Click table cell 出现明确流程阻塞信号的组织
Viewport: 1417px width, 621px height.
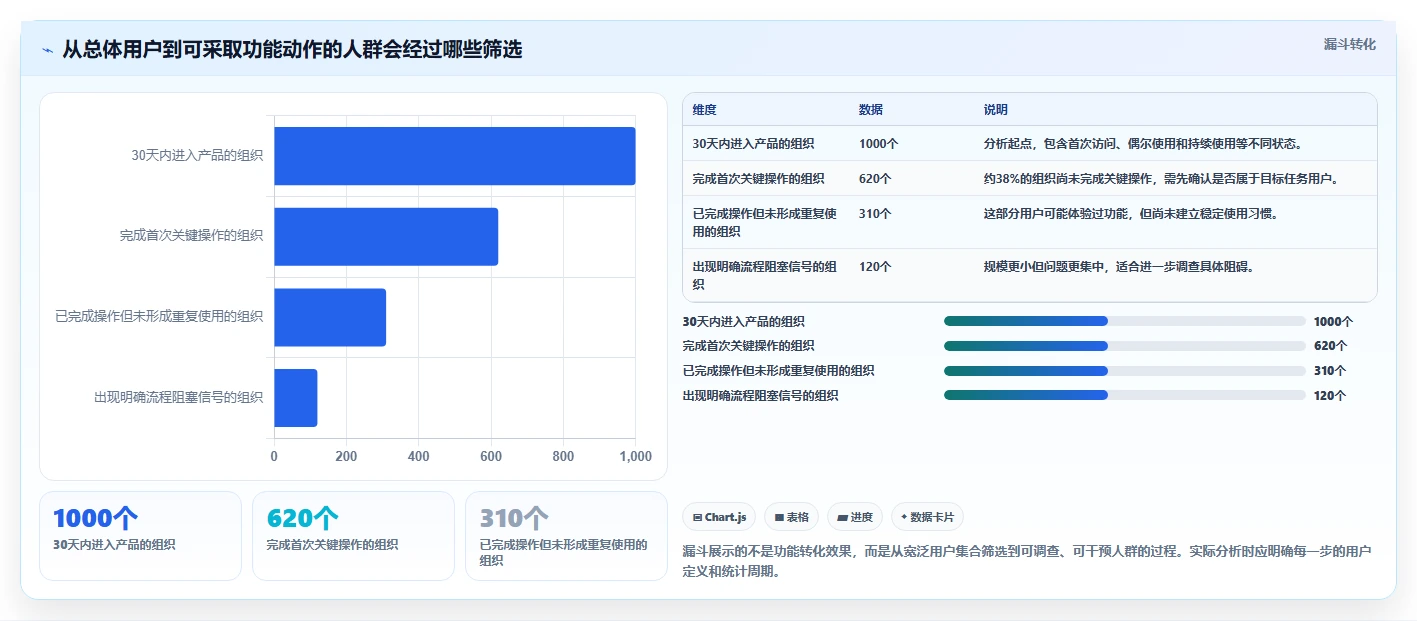[x=765, y=275]
